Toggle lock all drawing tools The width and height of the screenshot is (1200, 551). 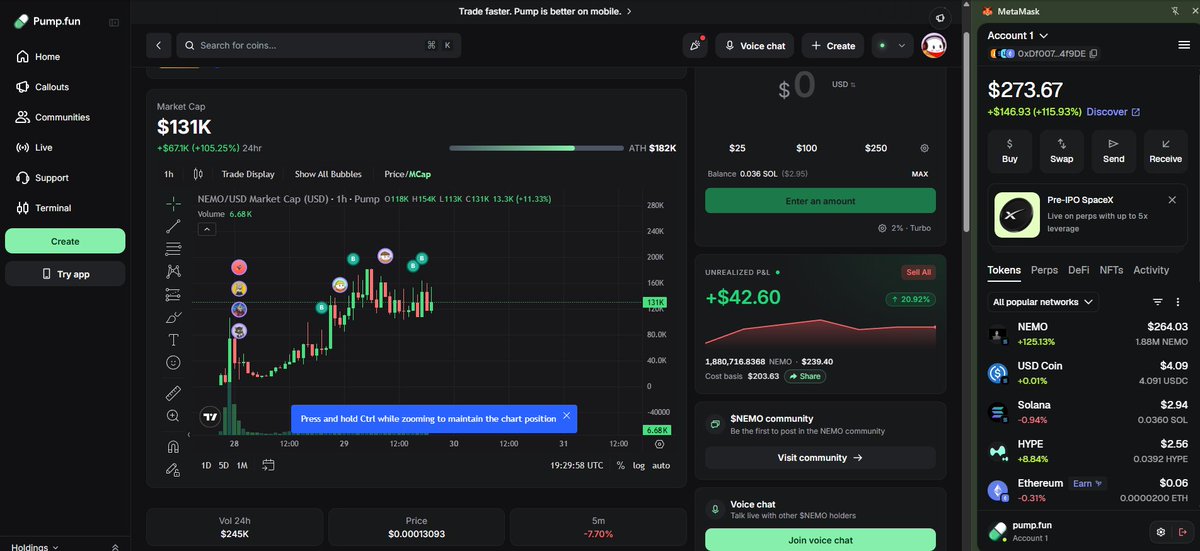pyautogui.click(x=173, y=469)
